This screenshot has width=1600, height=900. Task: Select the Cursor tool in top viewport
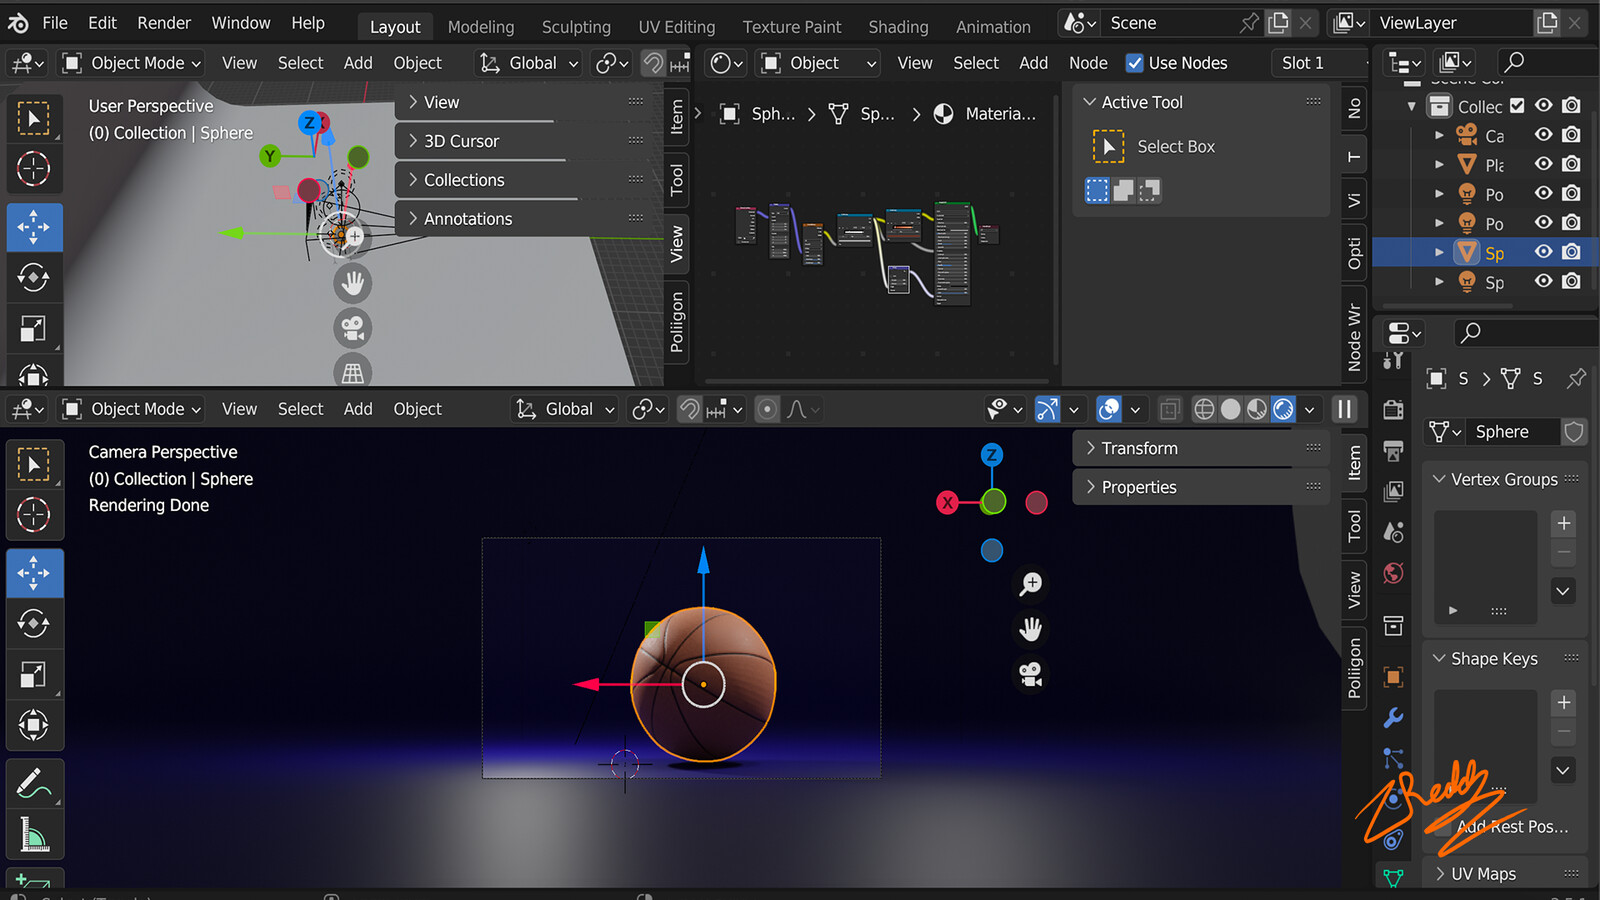point(34,169)
